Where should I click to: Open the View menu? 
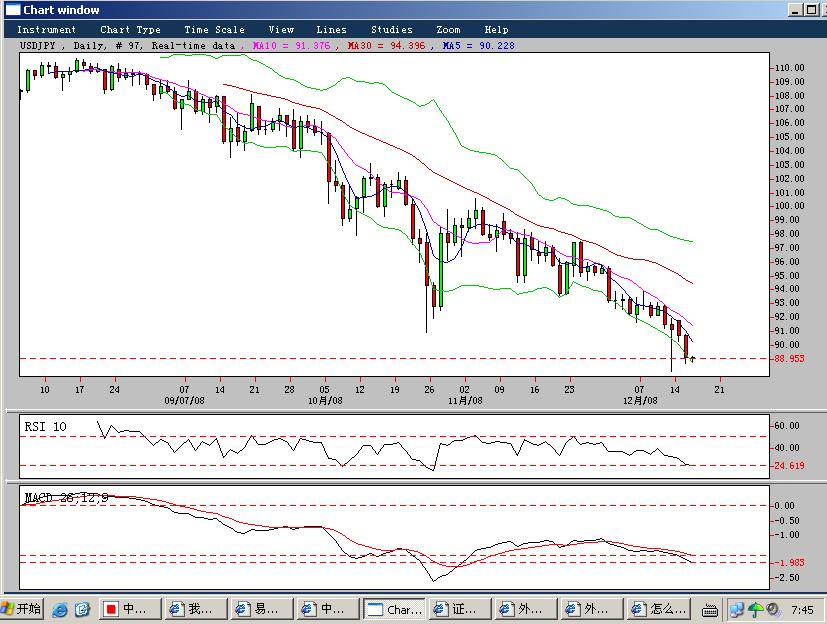pos(281,30)
